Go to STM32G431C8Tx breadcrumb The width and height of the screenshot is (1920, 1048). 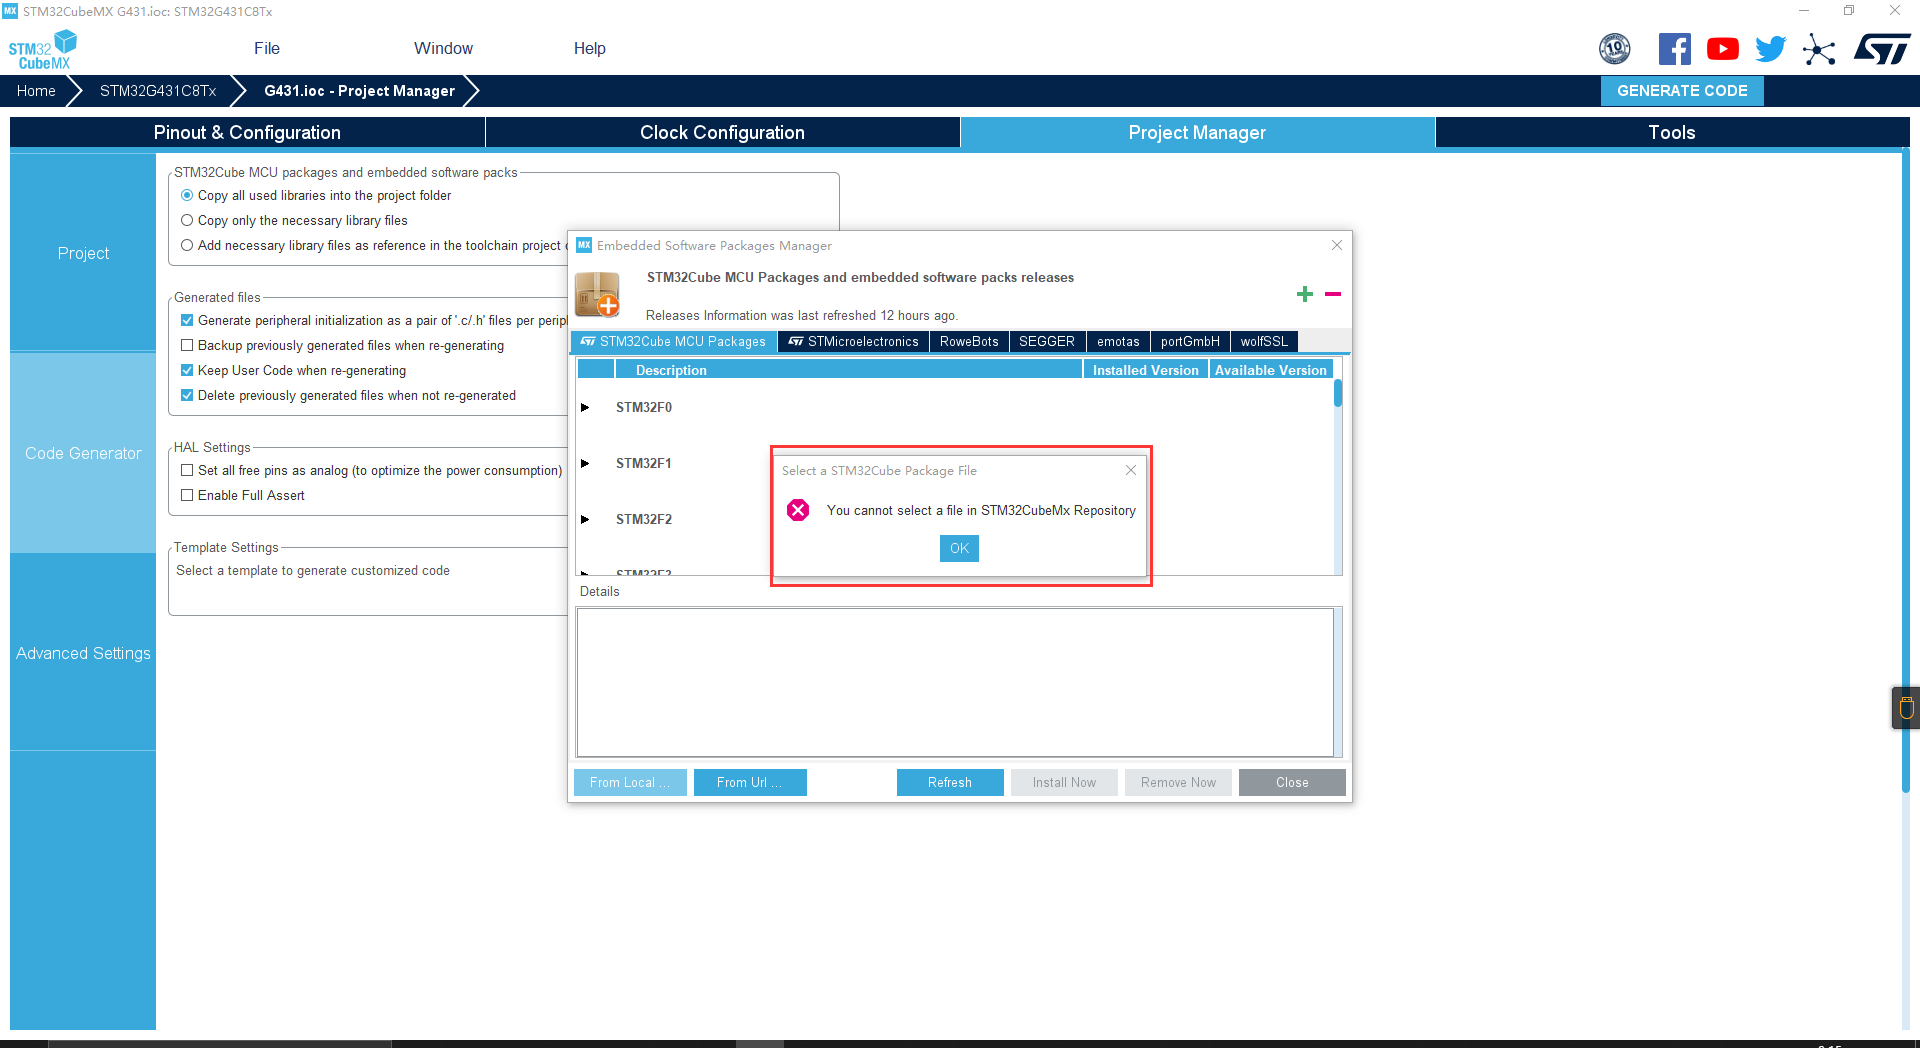pos(158,90)
